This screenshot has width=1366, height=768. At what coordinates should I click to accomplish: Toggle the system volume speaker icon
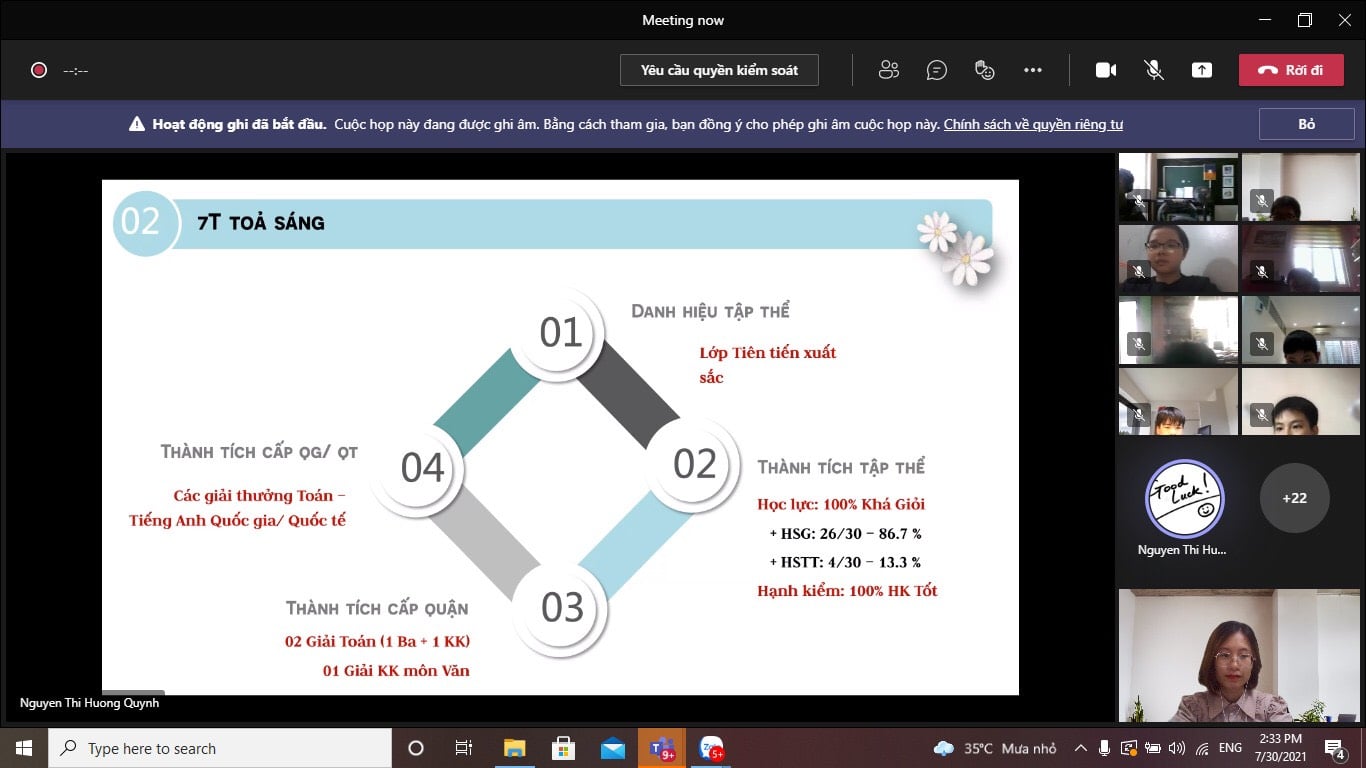coord(1177,748)
